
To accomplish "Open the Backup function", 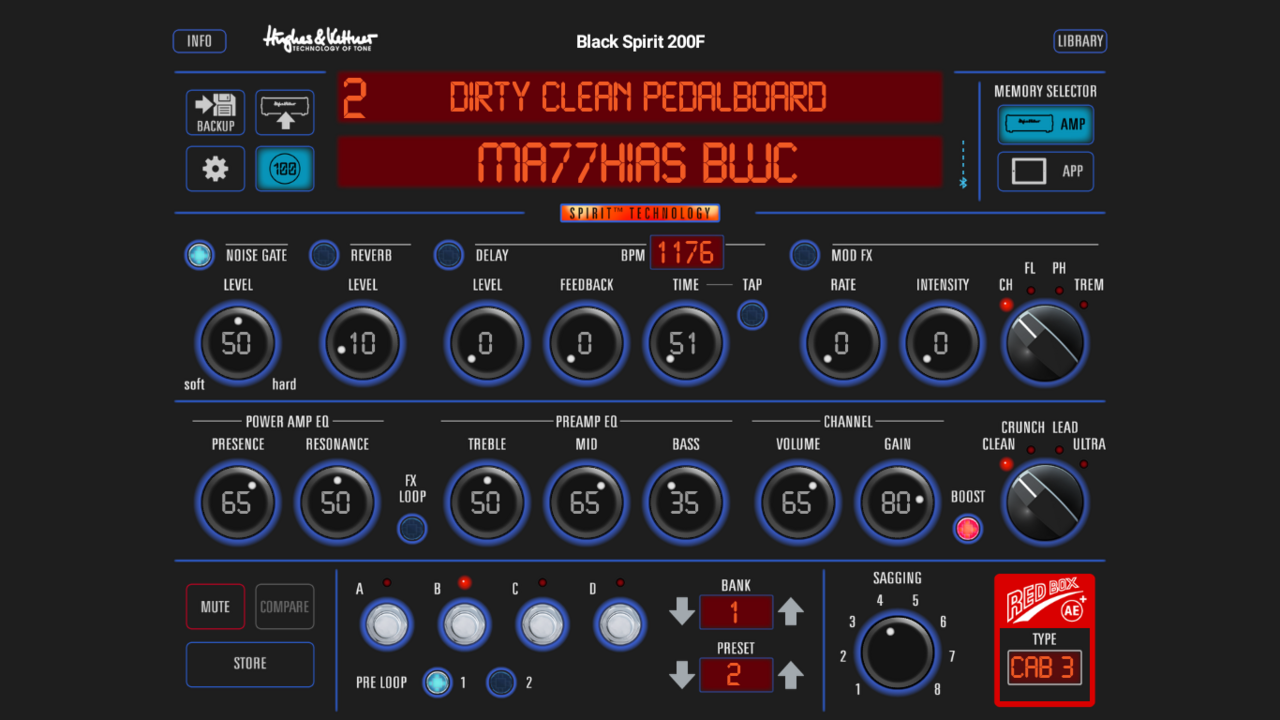I will click(x=215, y=112).
